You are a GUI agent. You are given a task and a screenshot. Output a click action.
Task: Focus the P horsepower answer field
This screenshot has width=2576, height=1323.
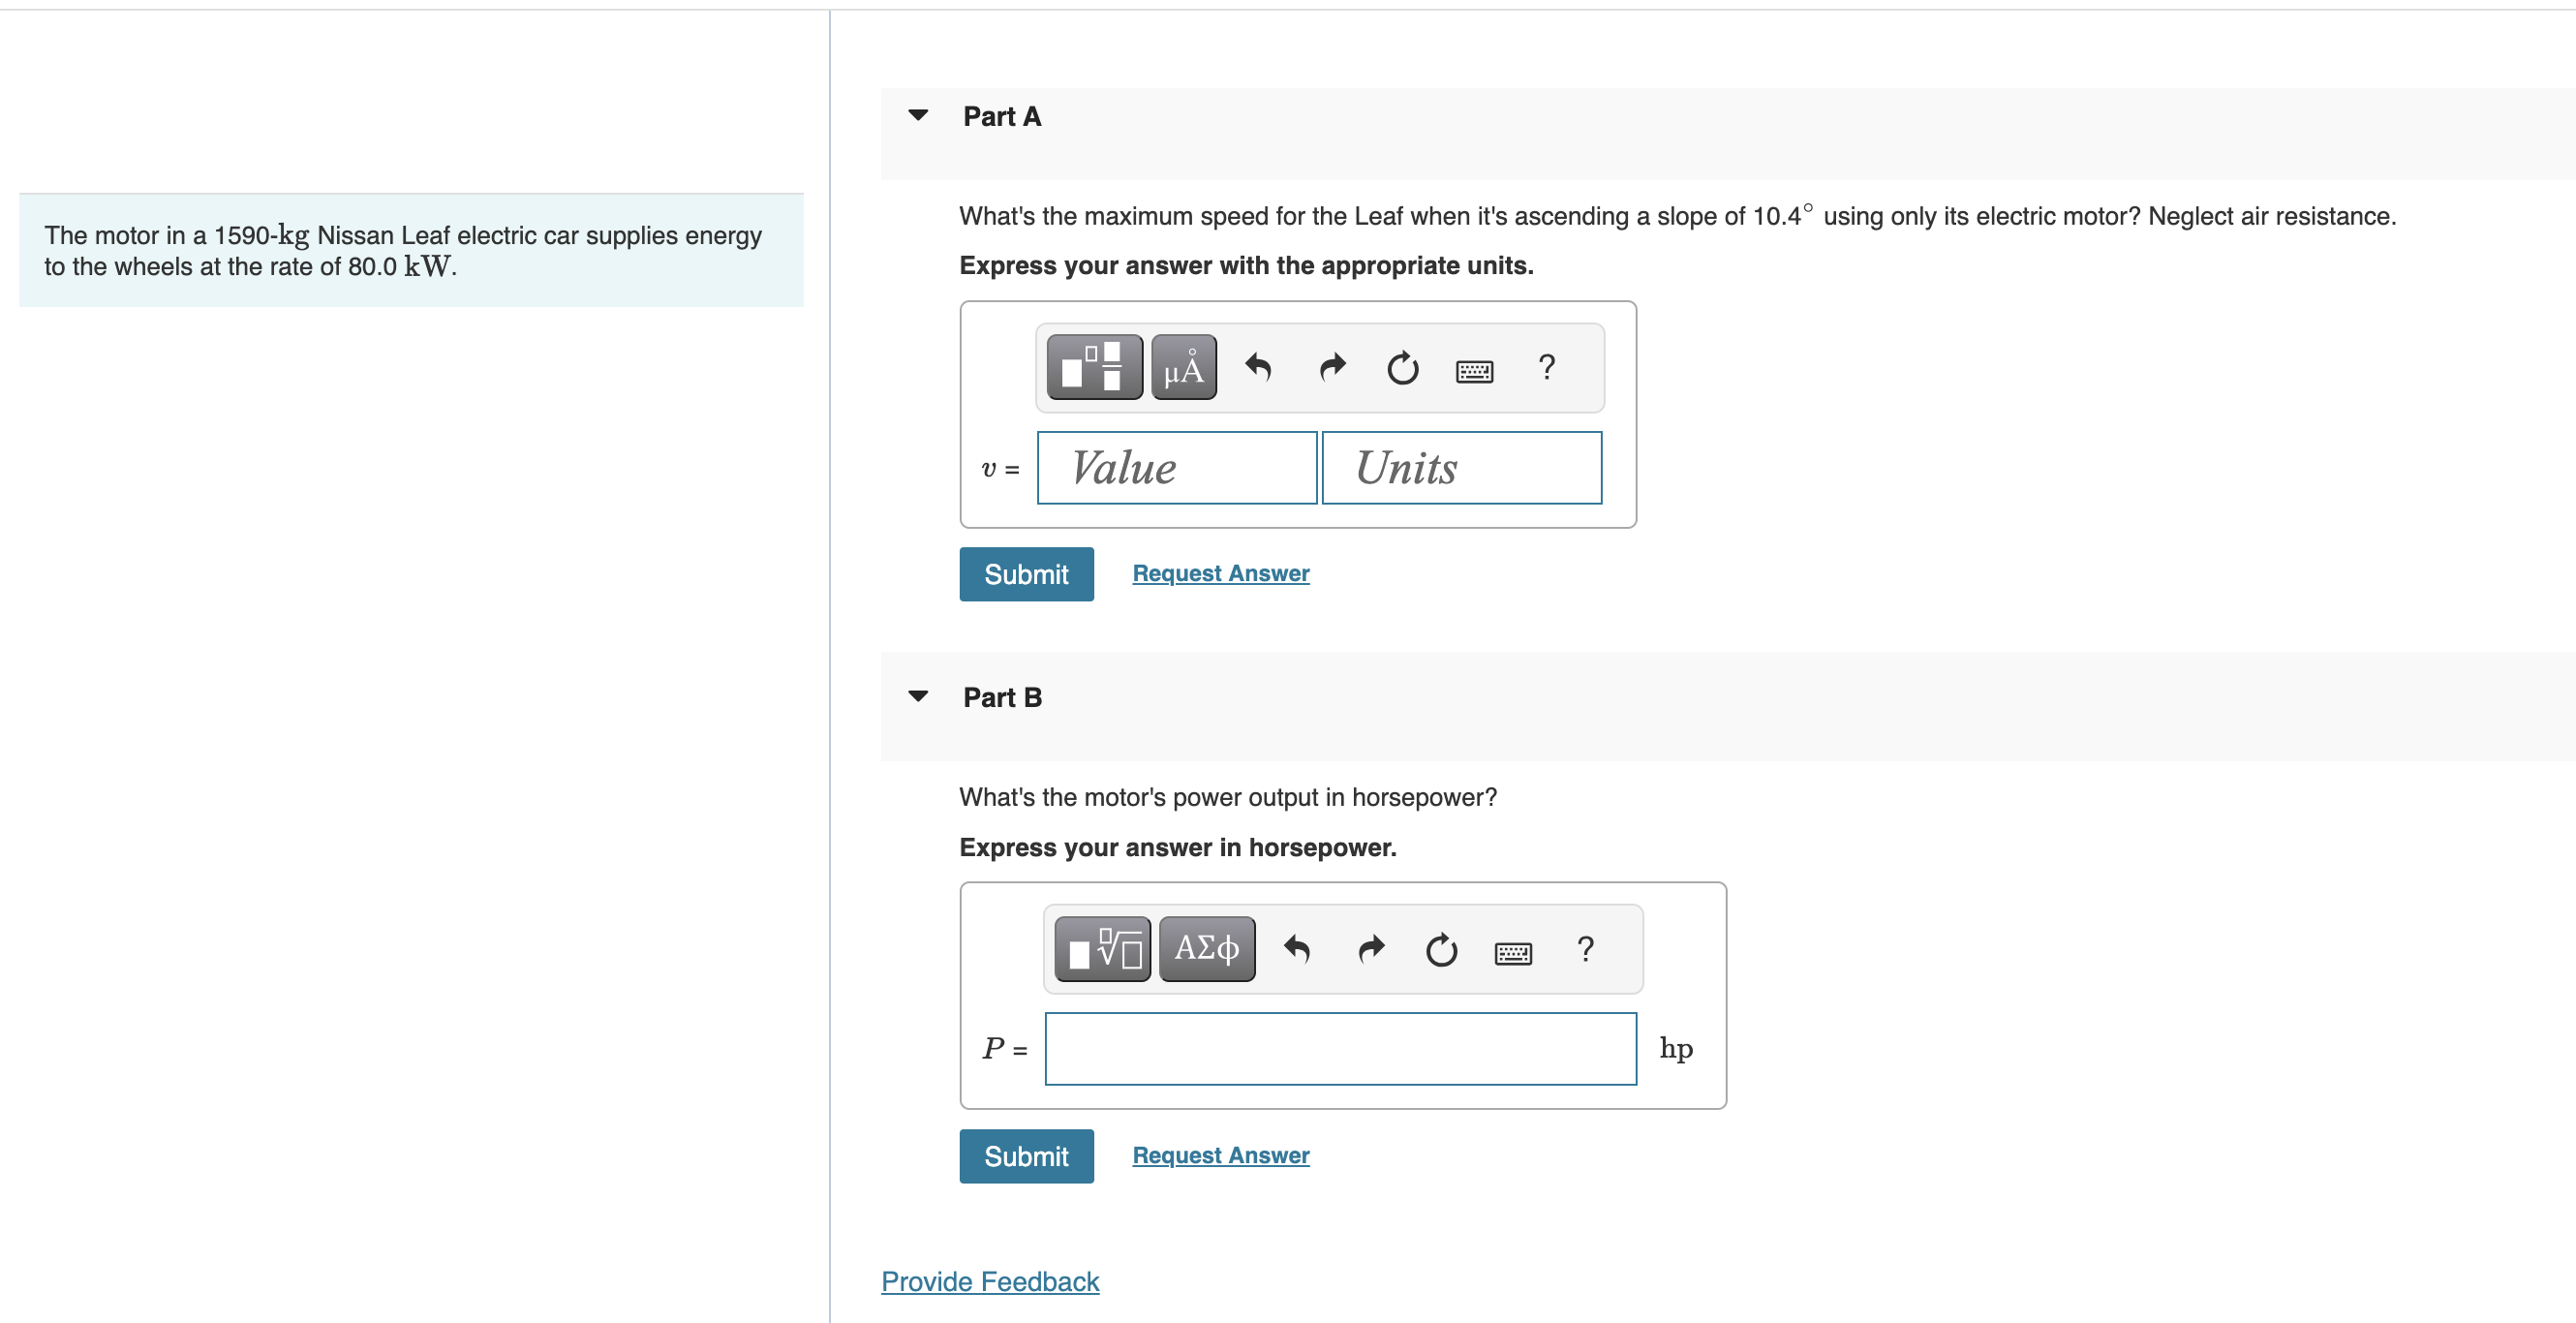tap(1340, 1049)
